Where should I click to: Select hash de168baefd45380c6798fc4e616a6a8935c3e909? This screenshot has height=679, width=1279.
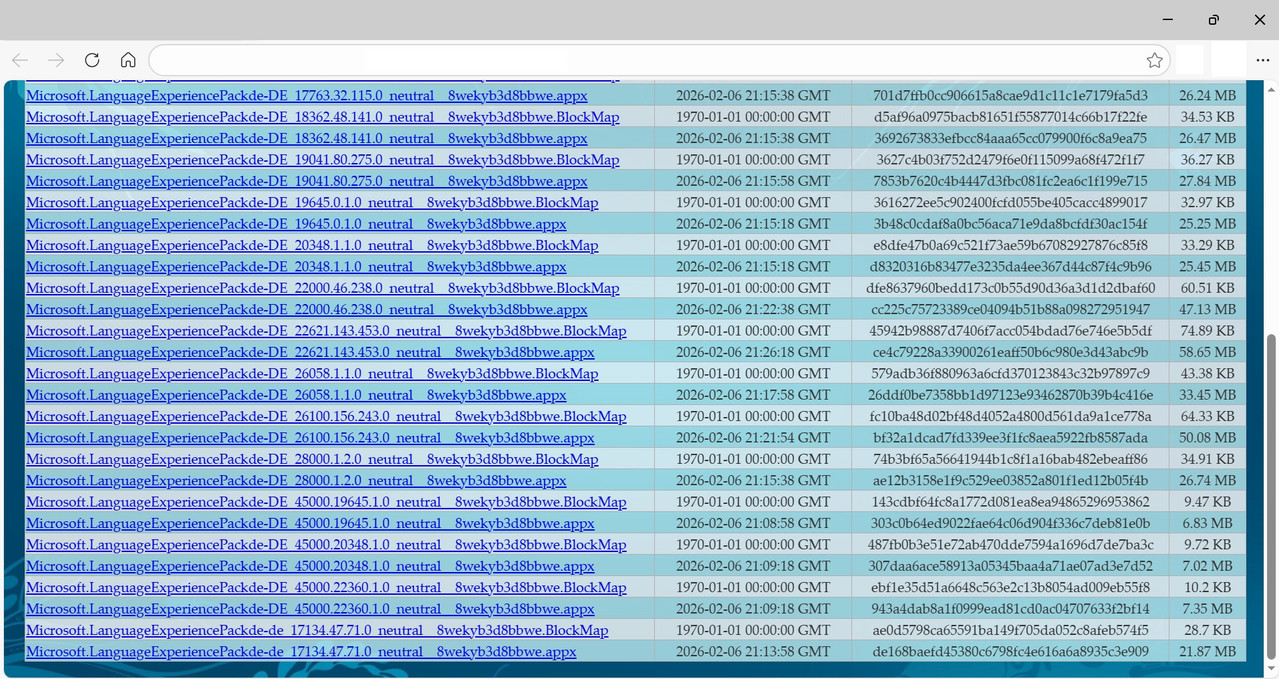[1010, 652]
